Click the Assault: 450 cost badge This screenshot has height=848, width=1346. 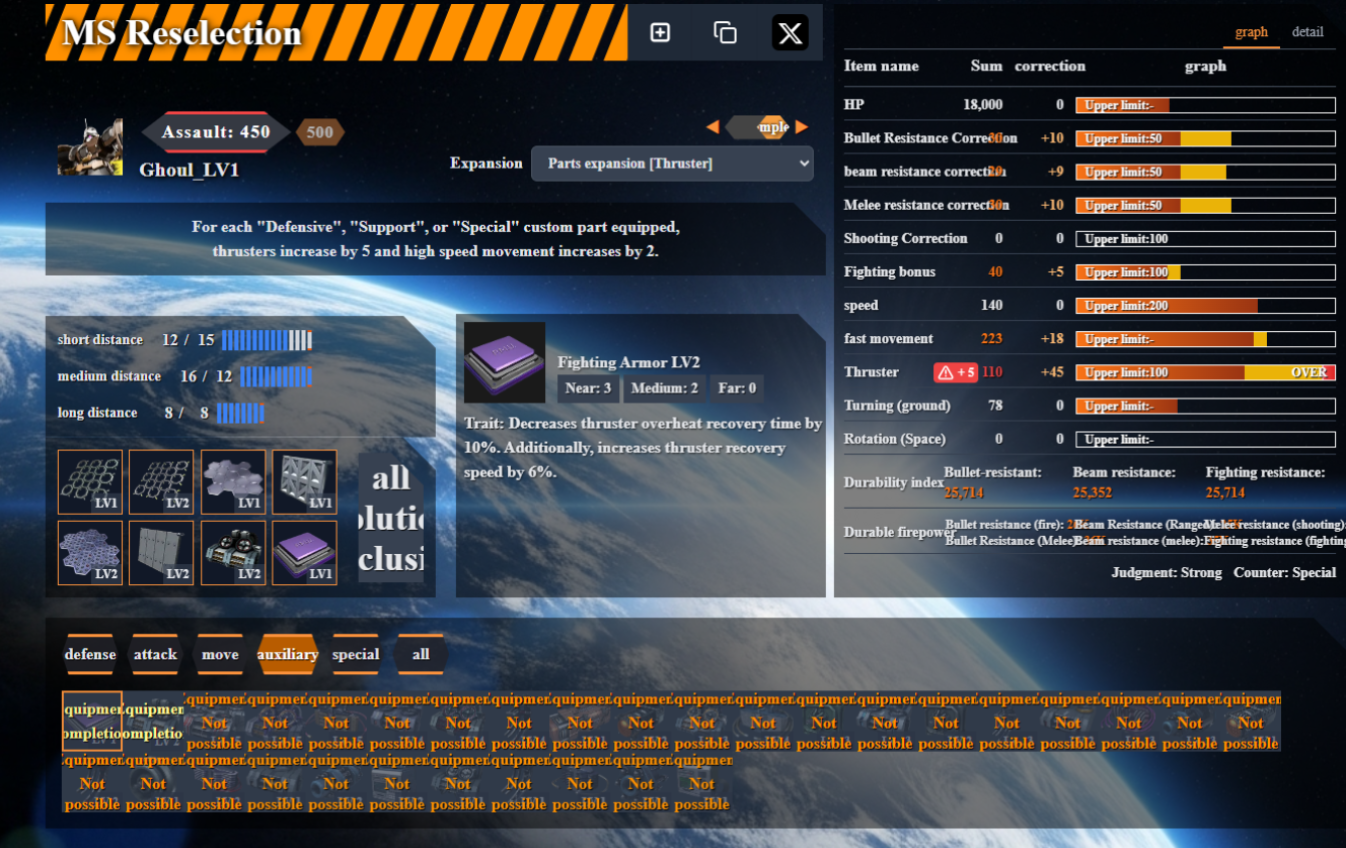(216, 132)
